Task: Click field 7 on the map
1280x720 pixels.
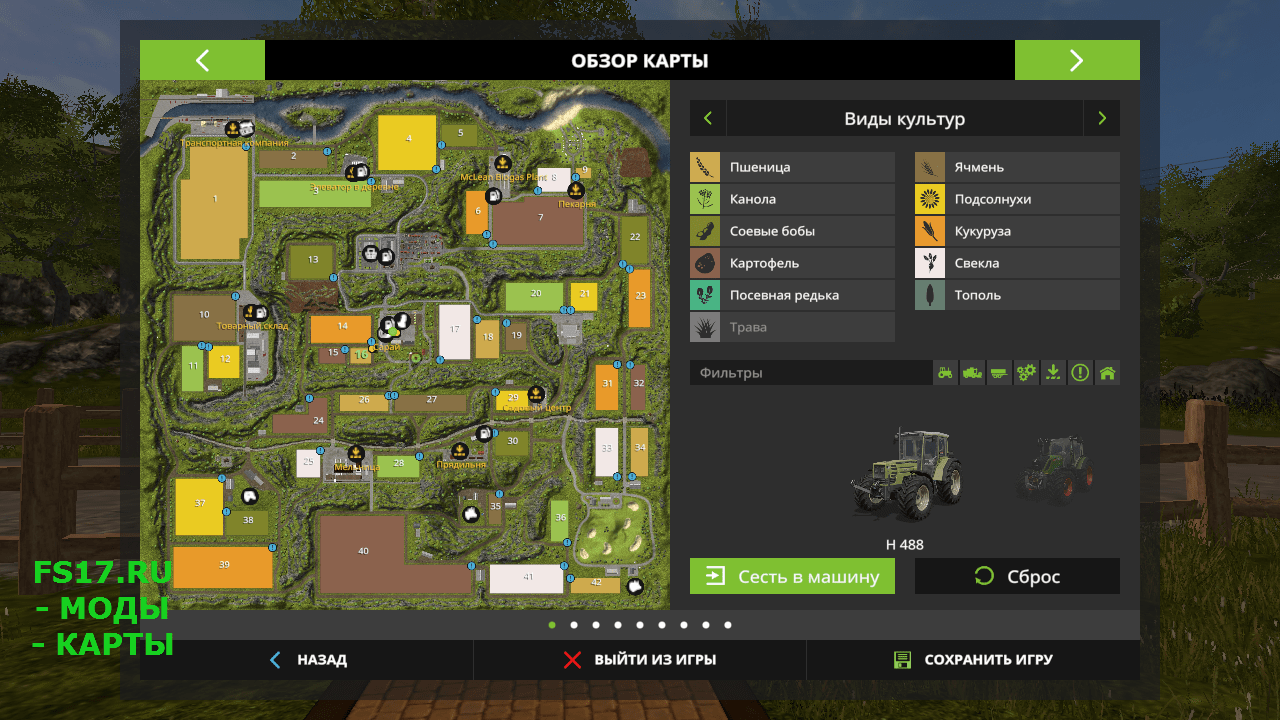Action: 540,220
